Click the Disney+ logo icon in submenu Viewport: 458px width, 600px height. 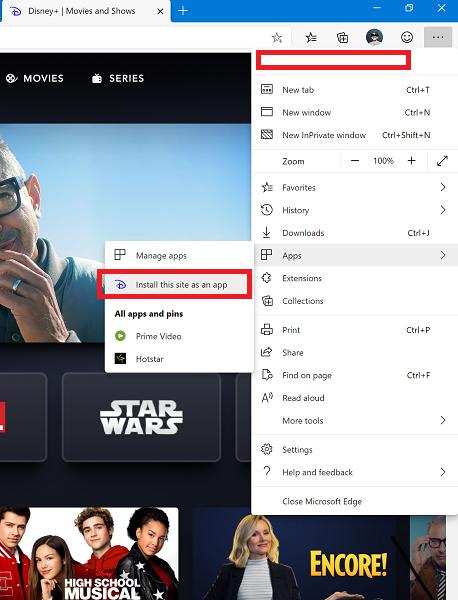point(121,284)
